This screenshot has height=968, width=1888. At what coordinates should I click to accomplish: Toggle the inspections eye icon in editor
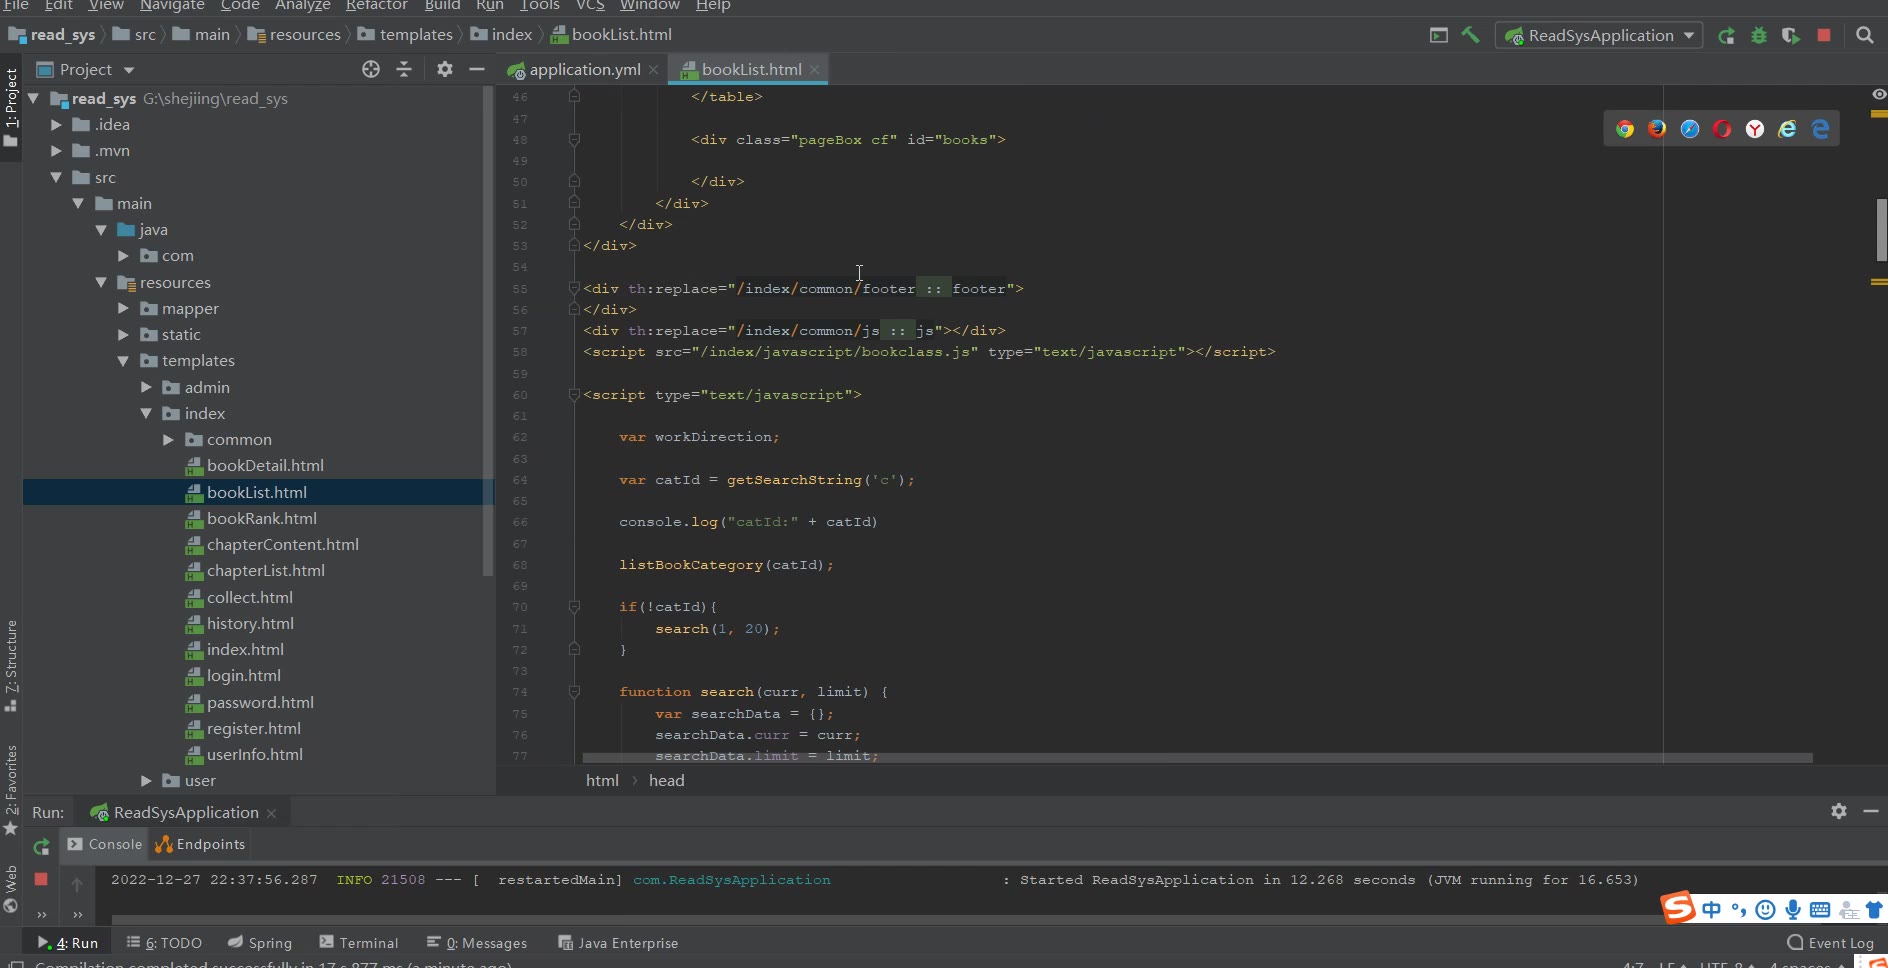(1879, 94)
